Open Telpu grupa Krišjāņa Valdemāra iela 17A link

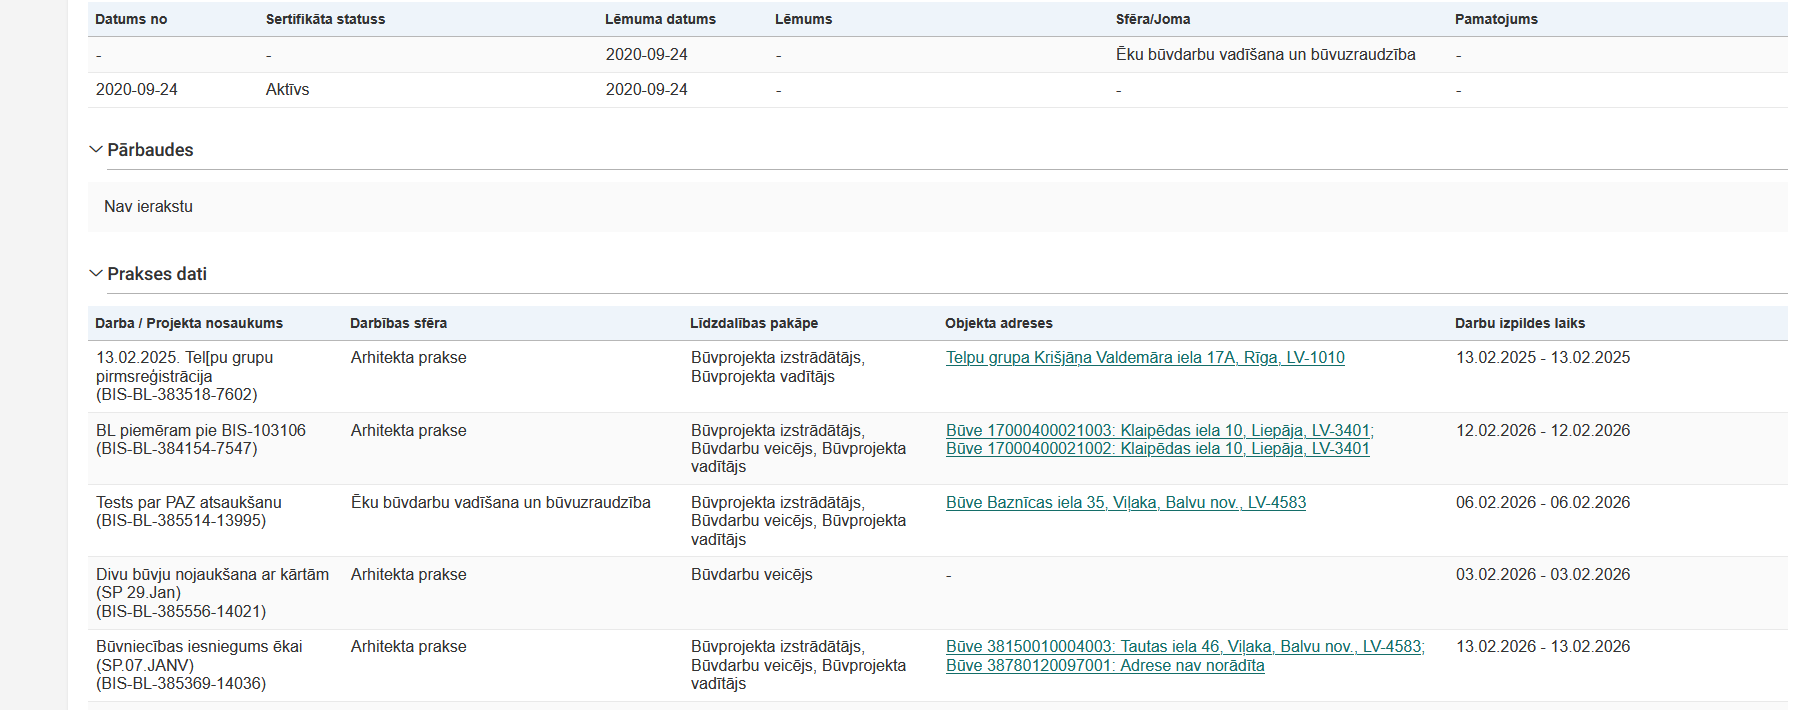coord(1144,358)
